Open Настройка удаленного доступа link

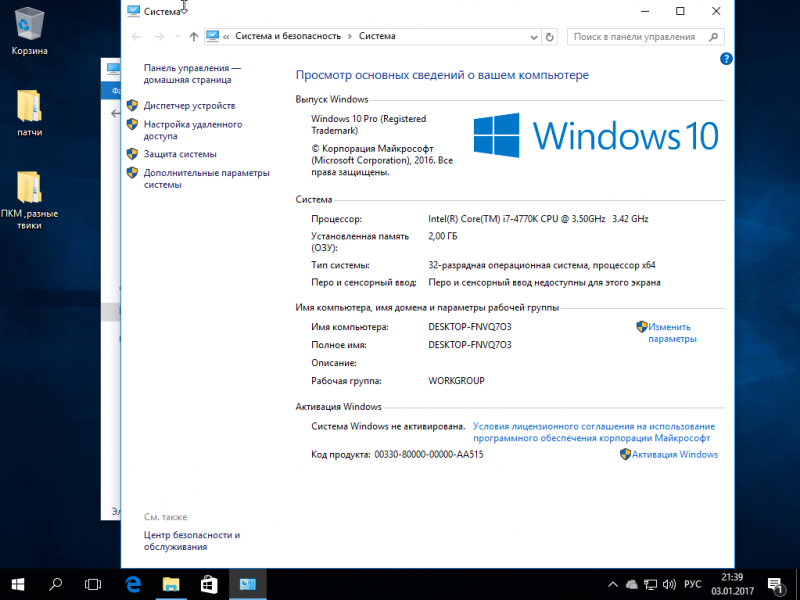[193, 130]
